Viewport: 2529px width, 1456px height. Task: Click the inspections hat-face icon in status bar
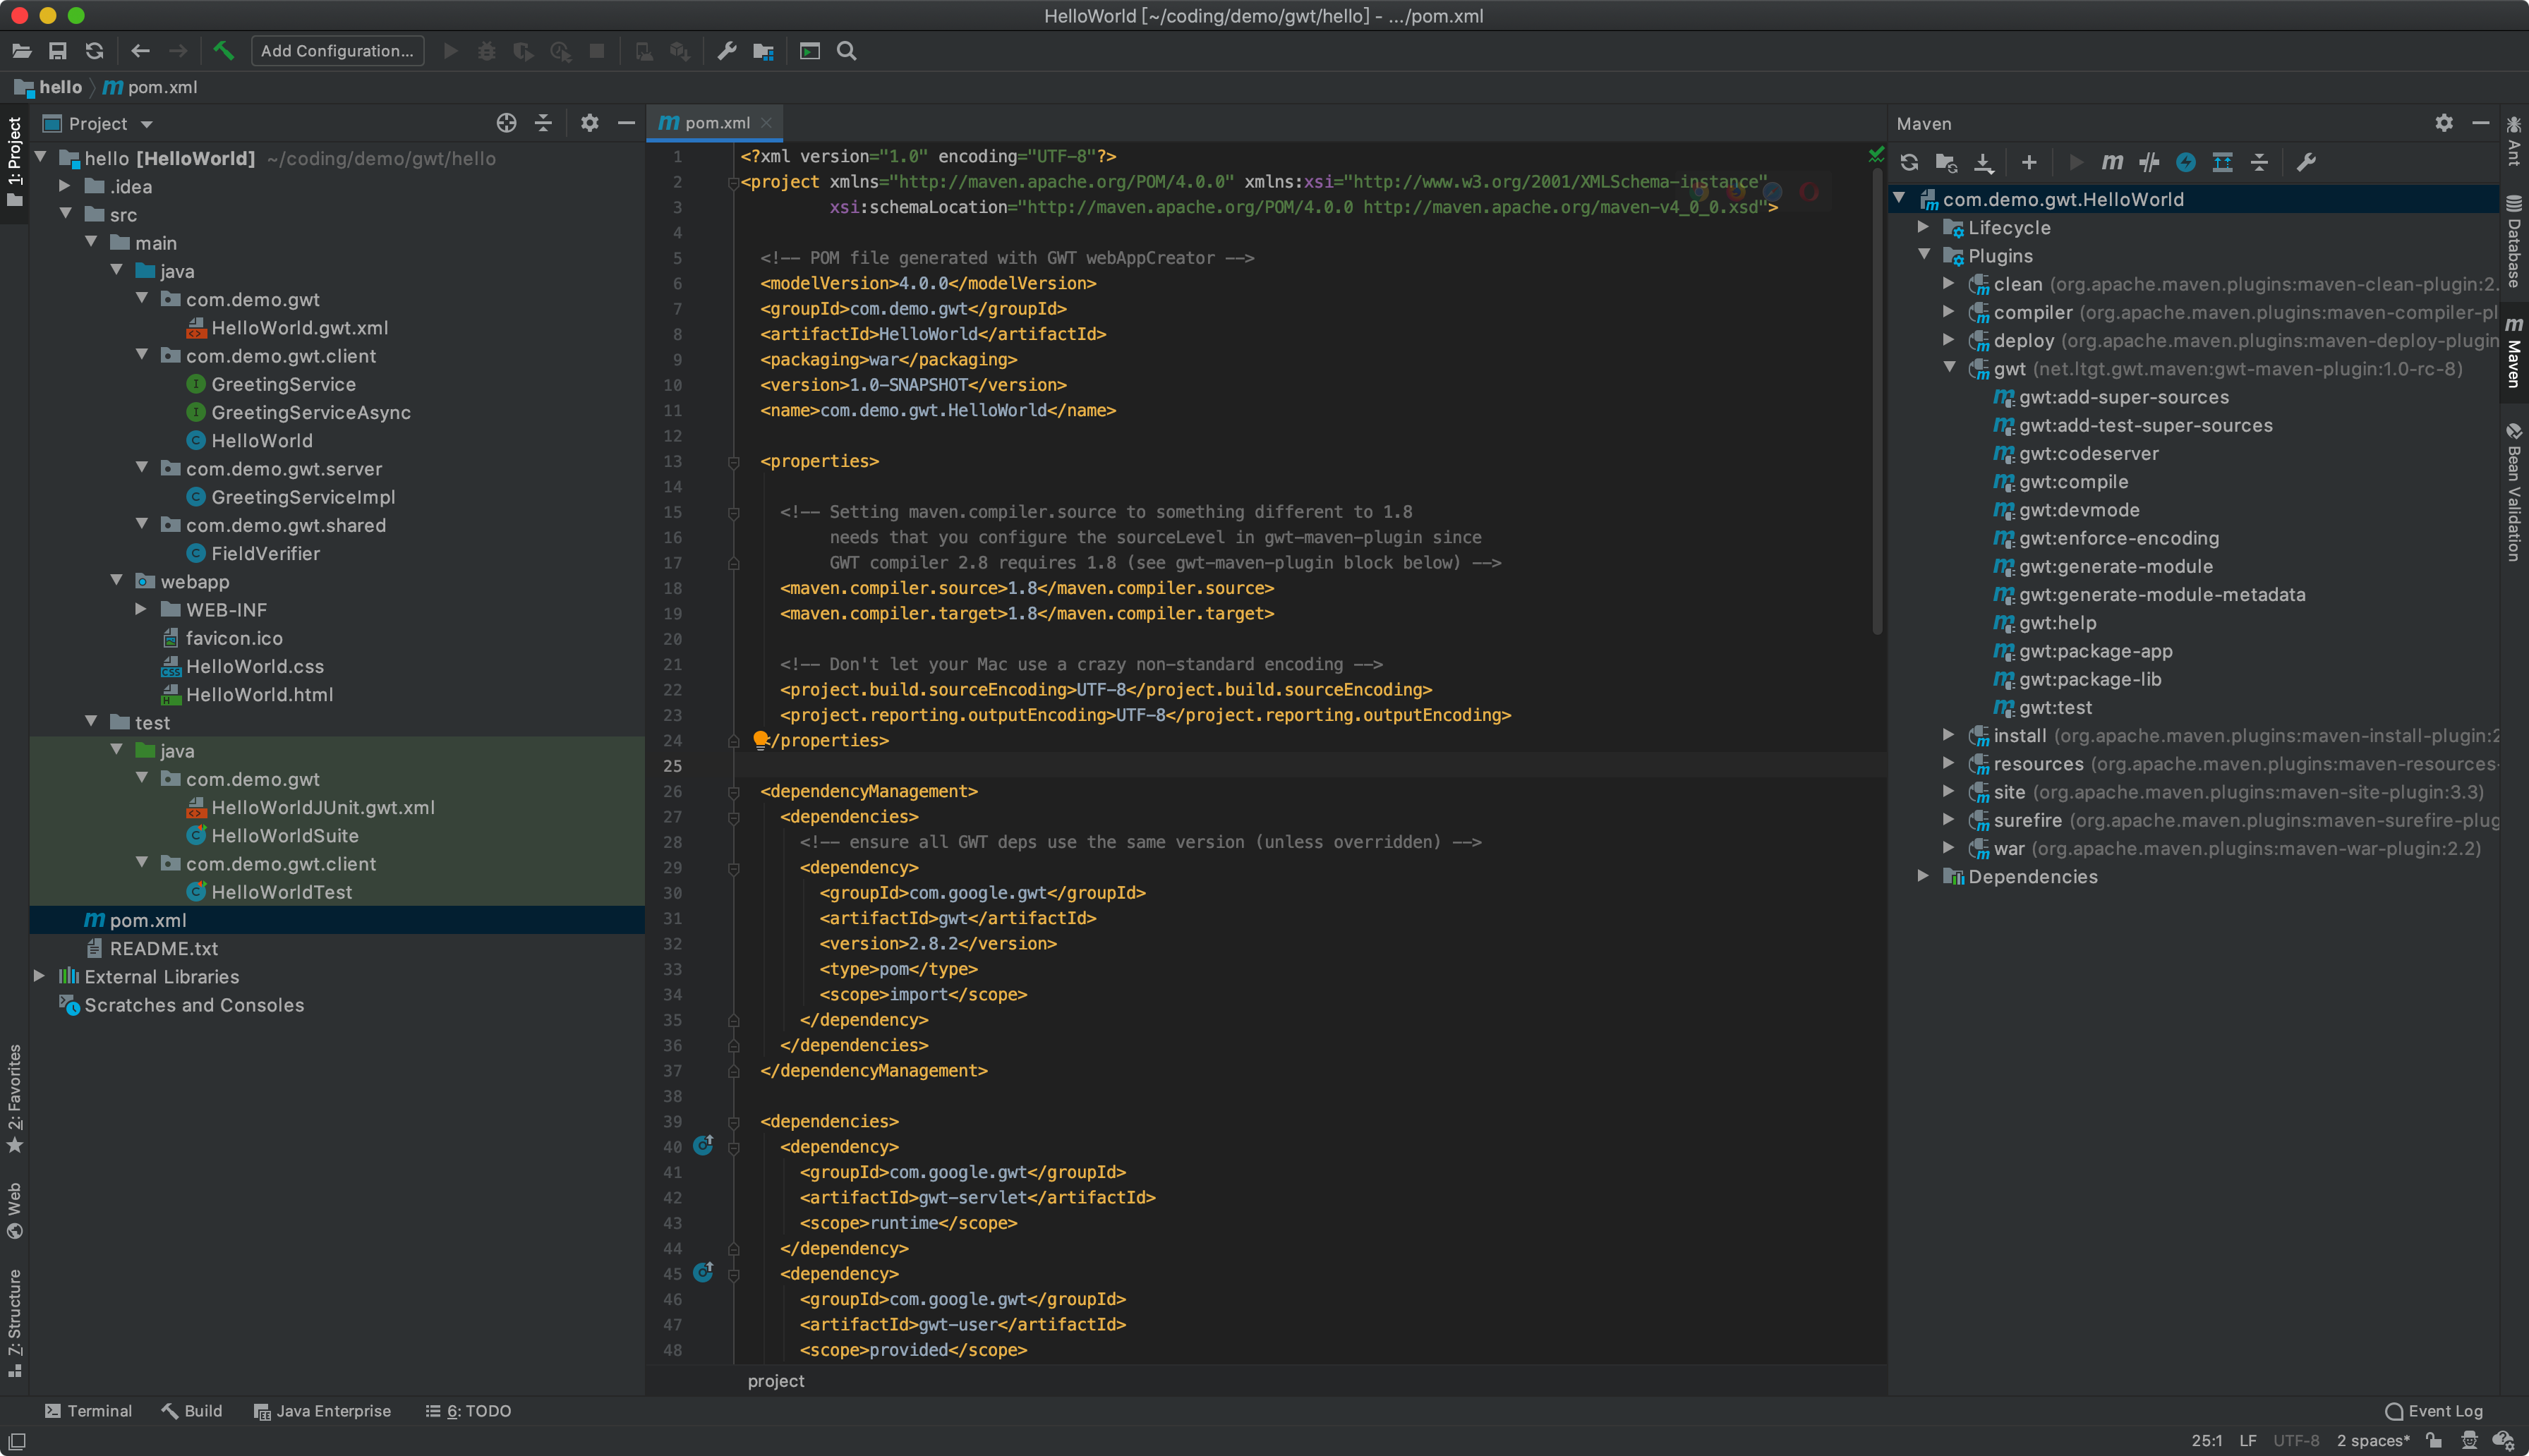click(2470, 1440)
